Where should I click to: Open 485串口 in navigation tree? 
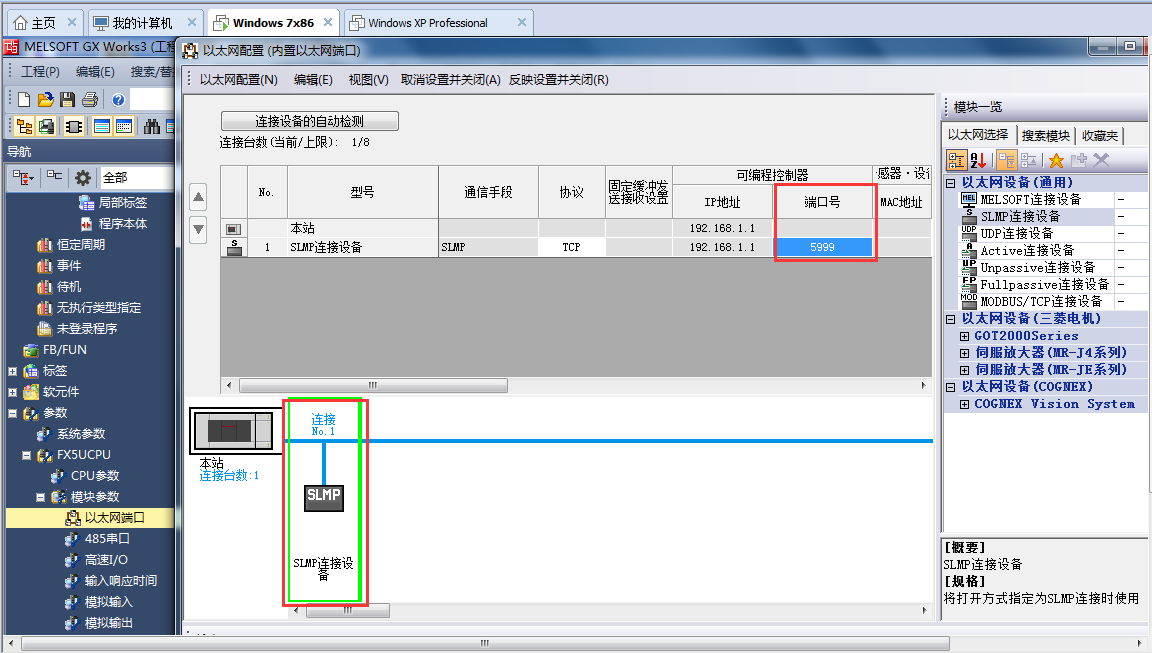107,539
